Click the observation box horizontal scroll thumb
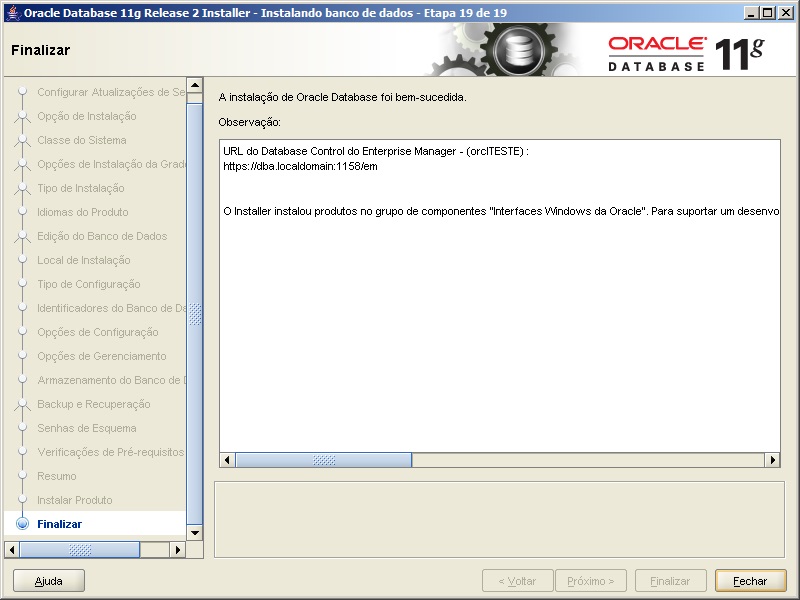This screenshot has width=800, height=600. [x=323, y=460]
